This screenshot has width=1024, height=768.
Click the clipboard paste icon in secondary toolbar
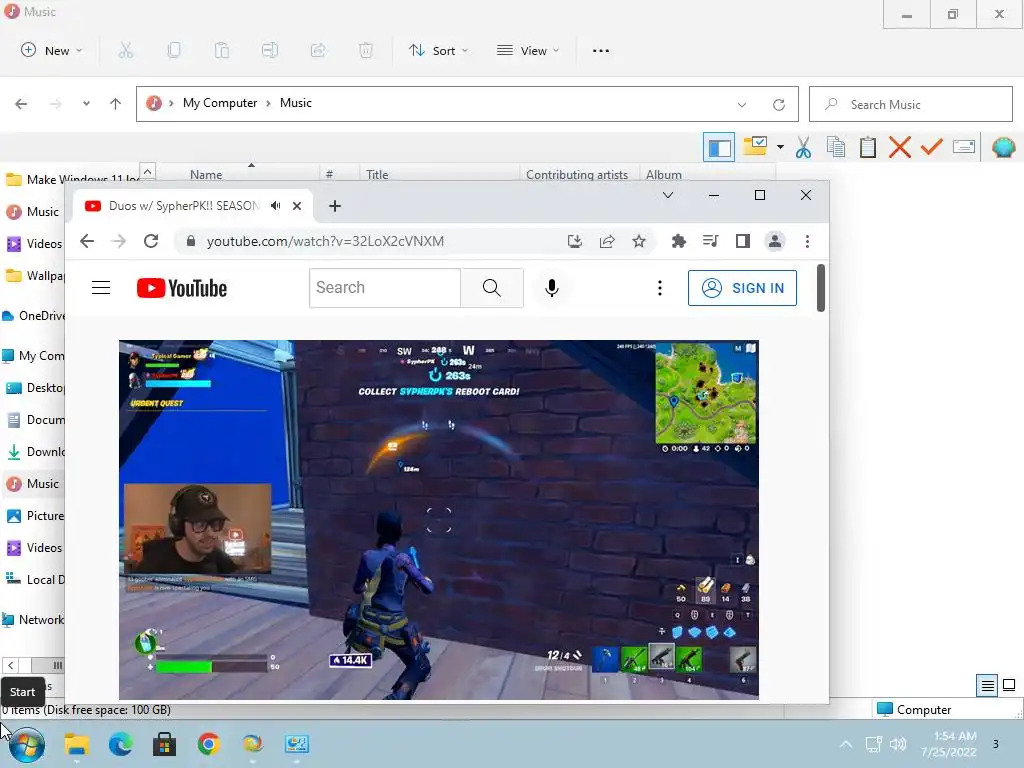[868, 147]
